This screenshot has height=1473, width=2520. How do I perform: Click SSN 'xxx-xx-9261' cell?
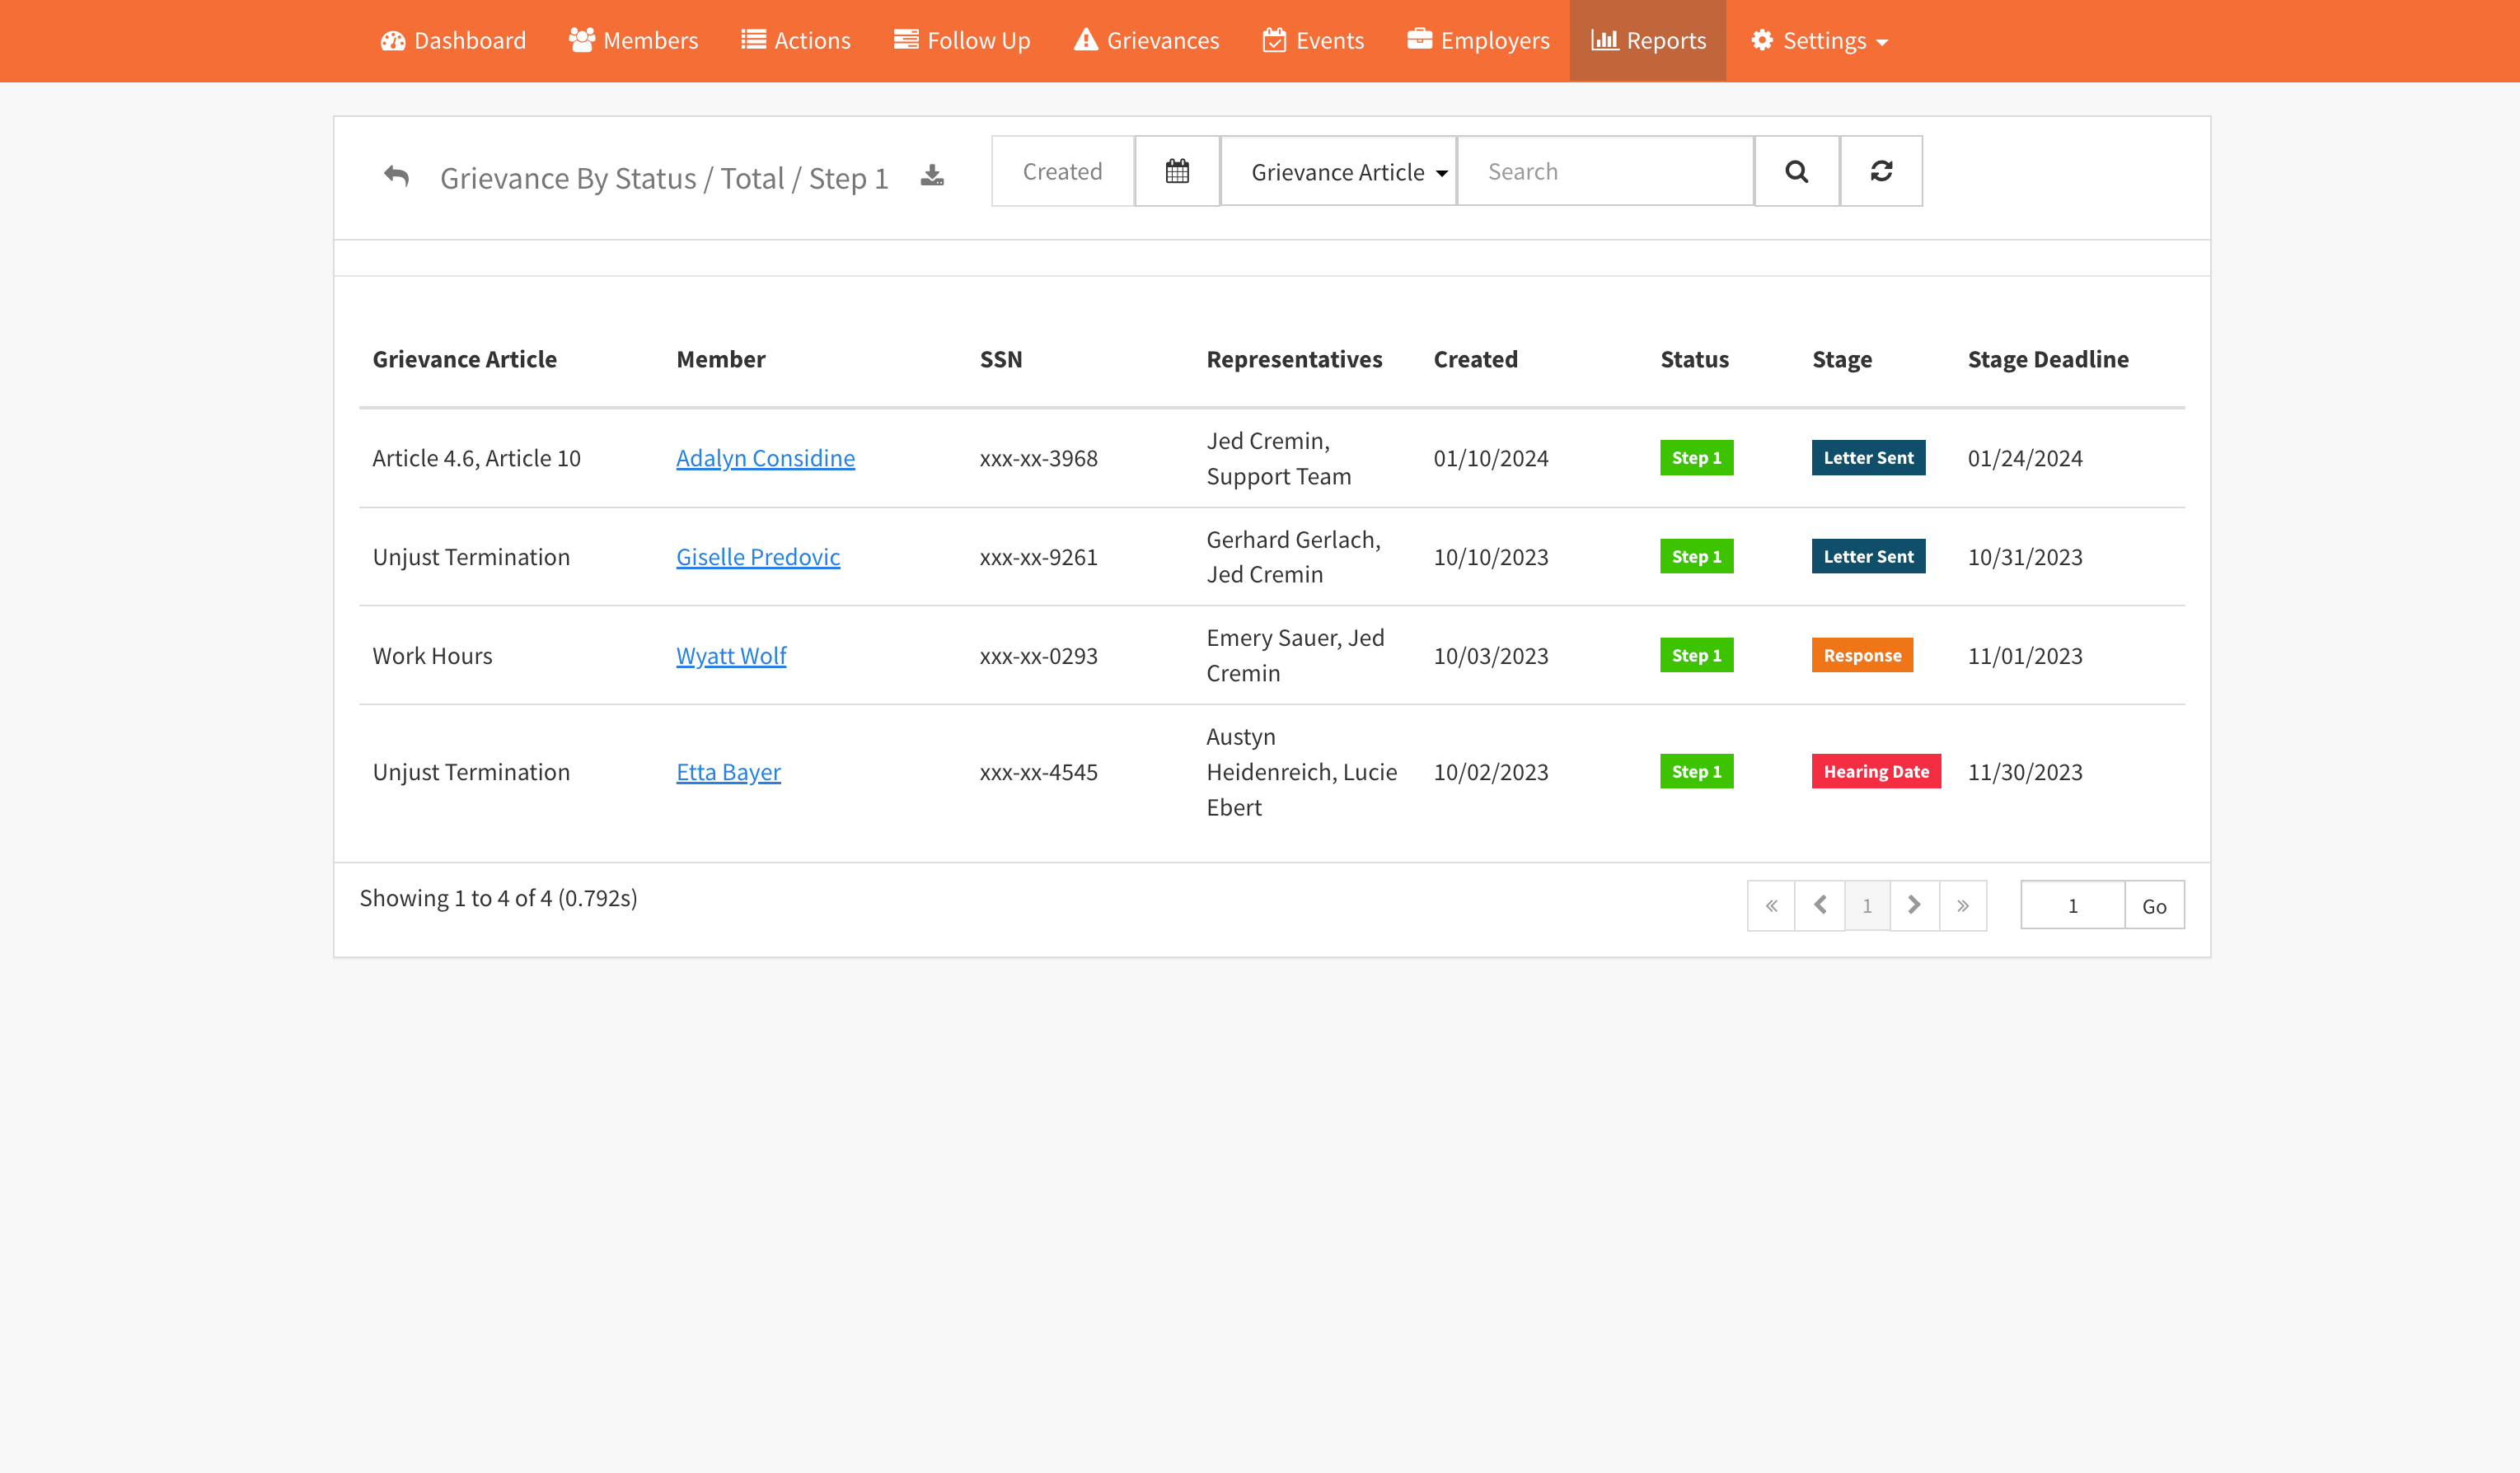pos(1038,557)
